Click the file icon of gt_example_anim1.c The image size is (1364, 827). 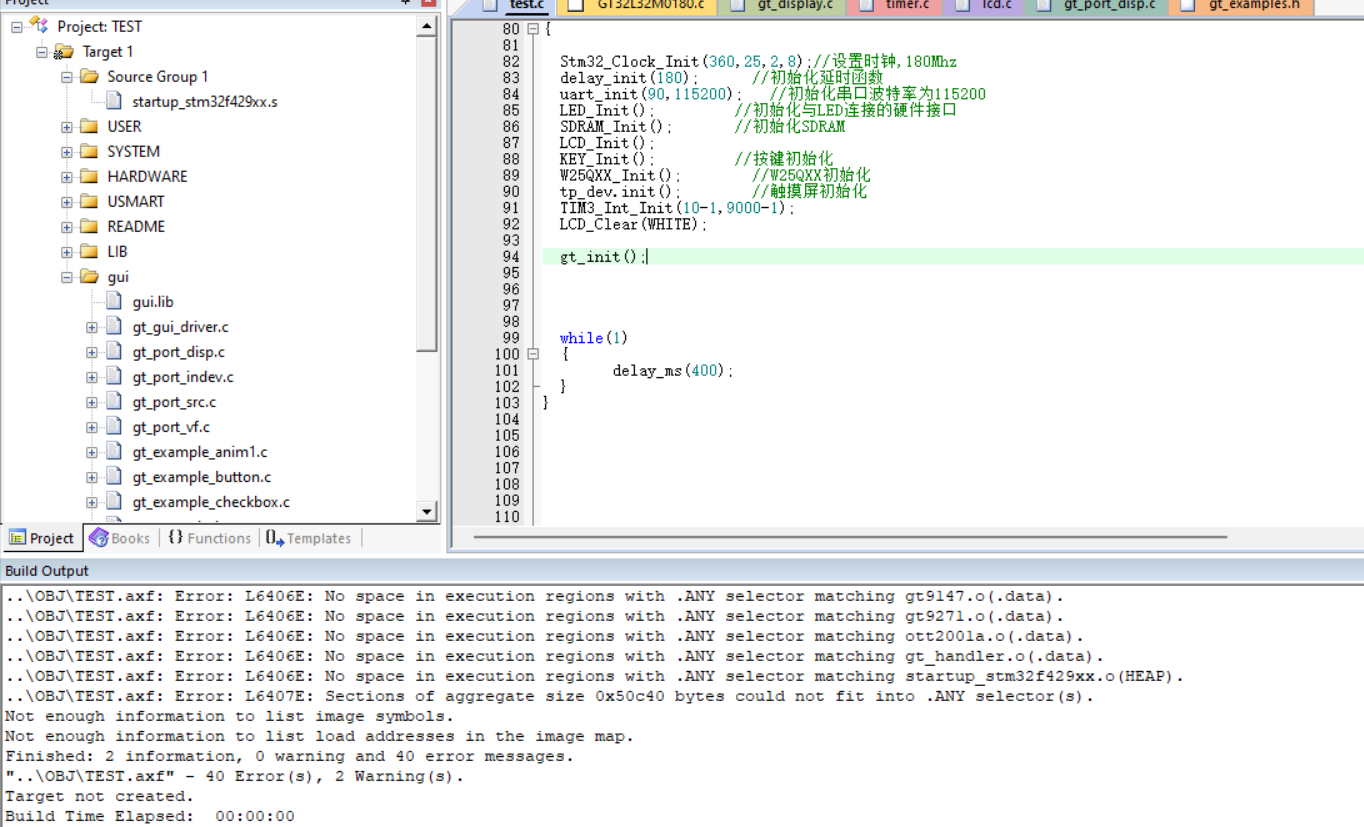click(x=114, y=451)
